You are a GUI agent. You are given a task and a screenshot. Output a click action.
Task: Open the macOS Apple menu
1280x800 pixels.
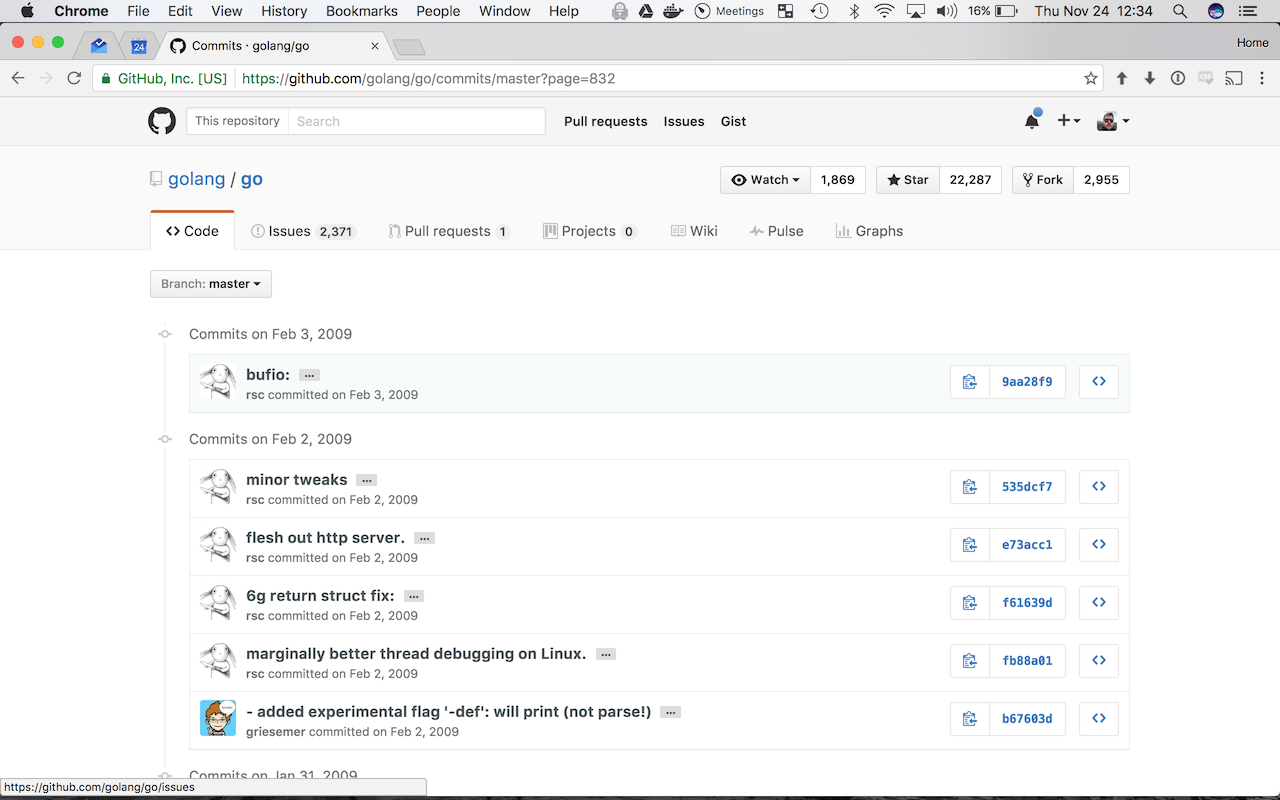tap(27, 11)
